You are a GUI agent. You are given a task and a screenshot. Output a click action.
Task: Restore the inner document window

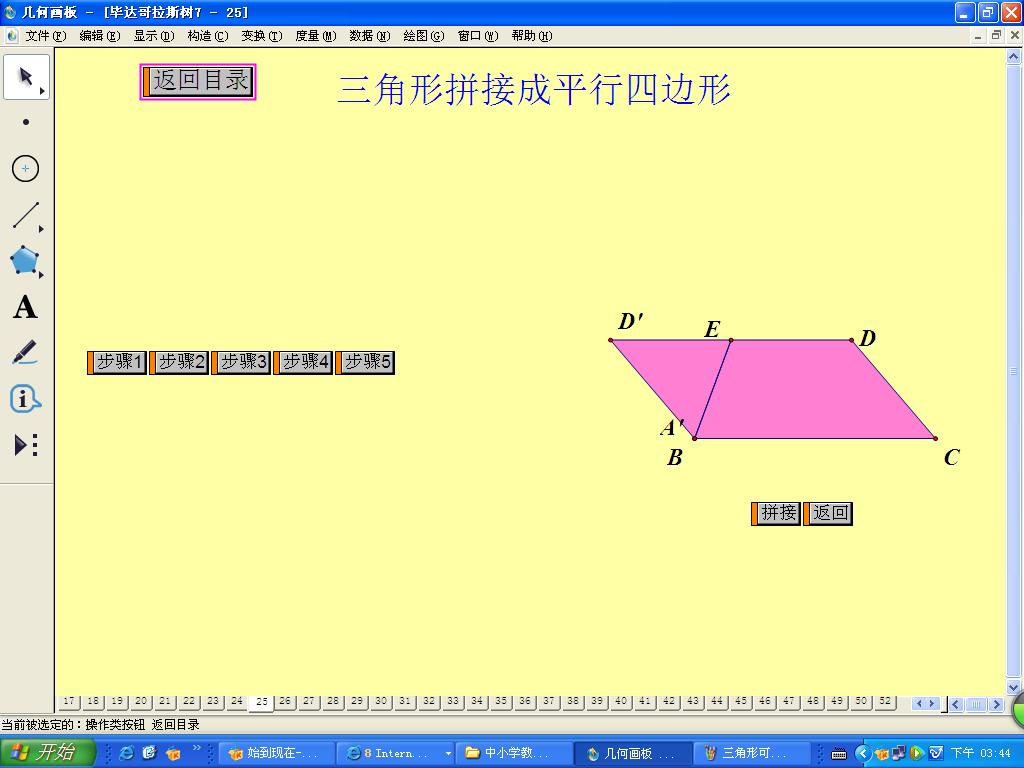996,36
